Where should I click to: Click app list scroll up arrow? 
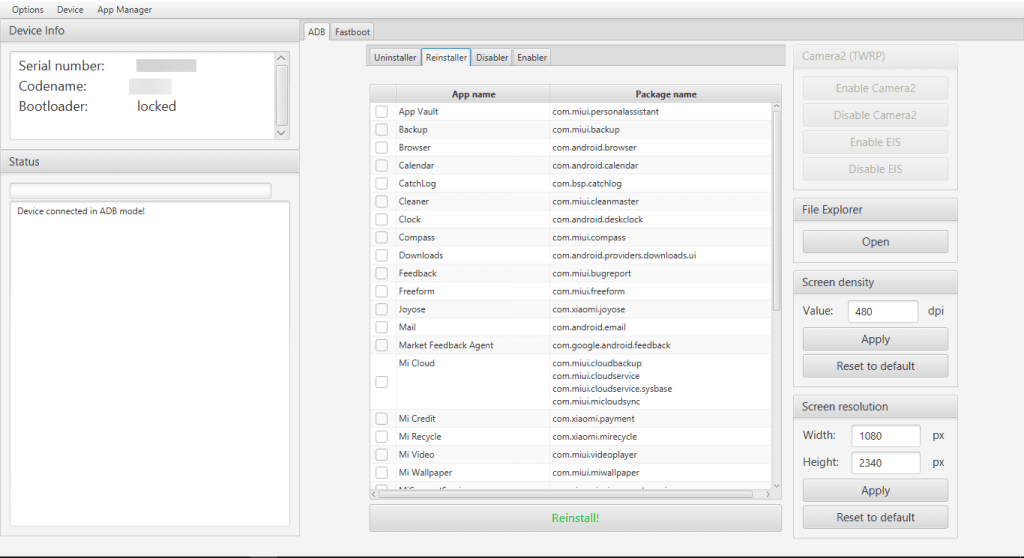pyautogui.click(x=776, y=106)
